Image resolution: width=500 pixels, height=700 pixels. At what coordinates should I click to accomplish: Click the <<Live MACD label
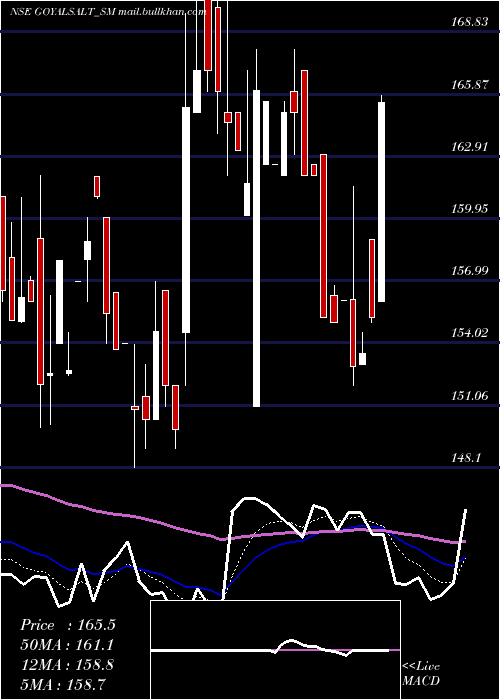(421, 674)
